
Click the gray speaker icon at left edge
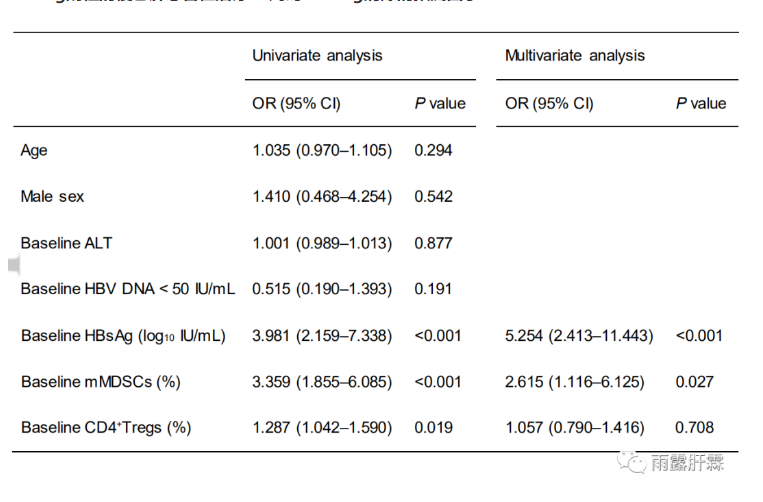coord(13,265)
